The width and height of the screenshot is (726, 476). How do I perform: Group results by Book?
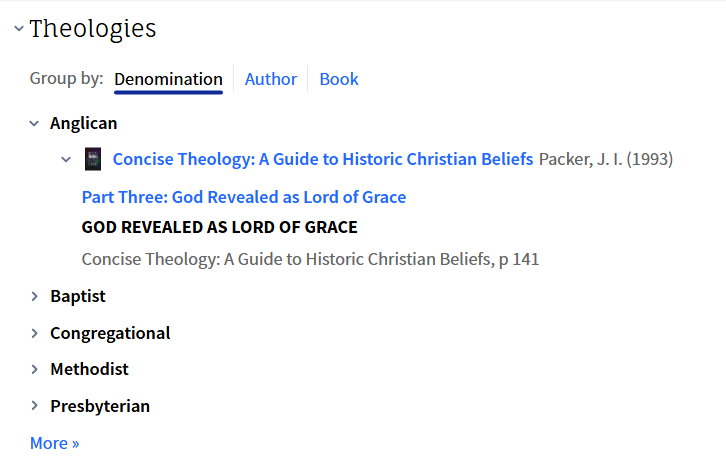point(339,79)
